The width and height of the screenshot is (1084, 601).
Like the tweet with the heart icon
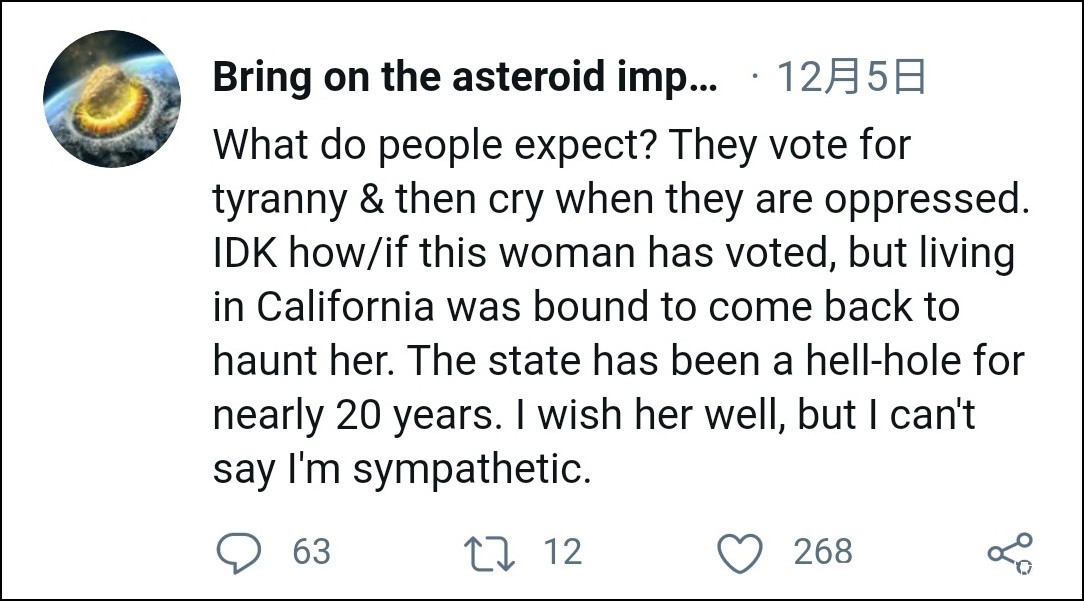click(x=741, y=552)
